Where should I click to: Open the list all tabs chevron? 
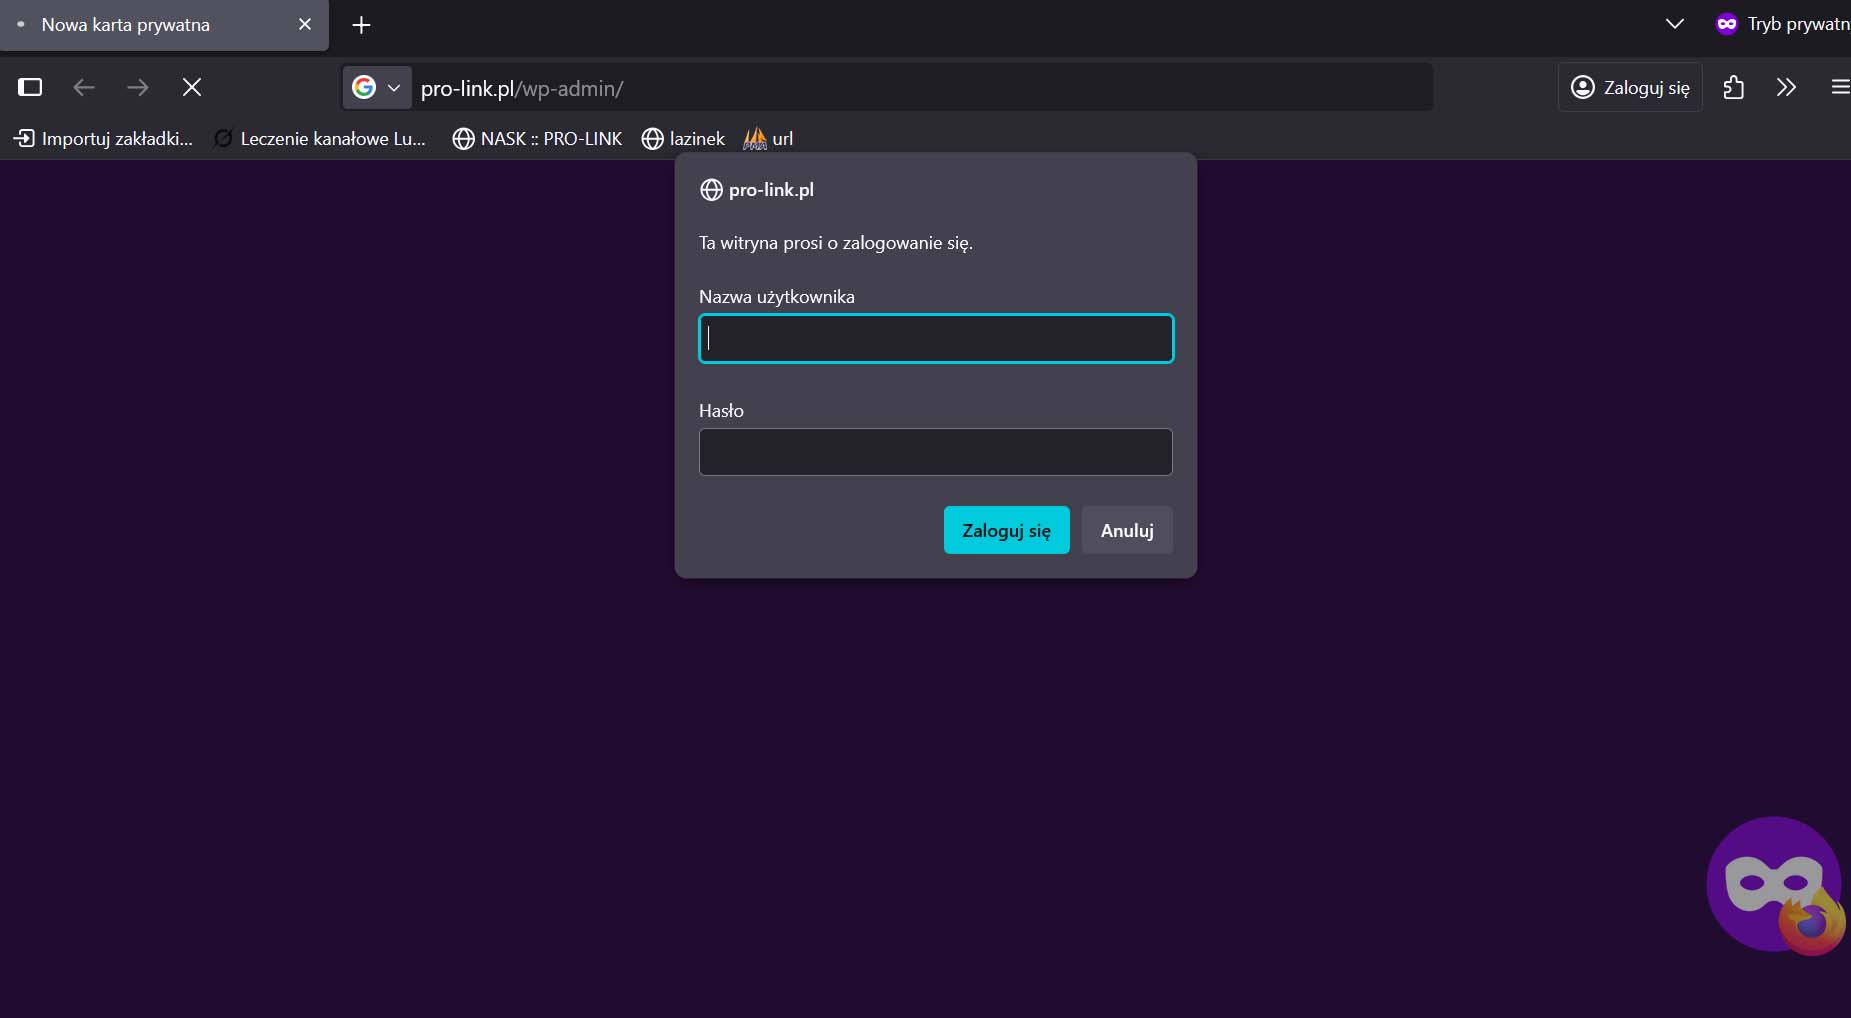point(1674,24)
